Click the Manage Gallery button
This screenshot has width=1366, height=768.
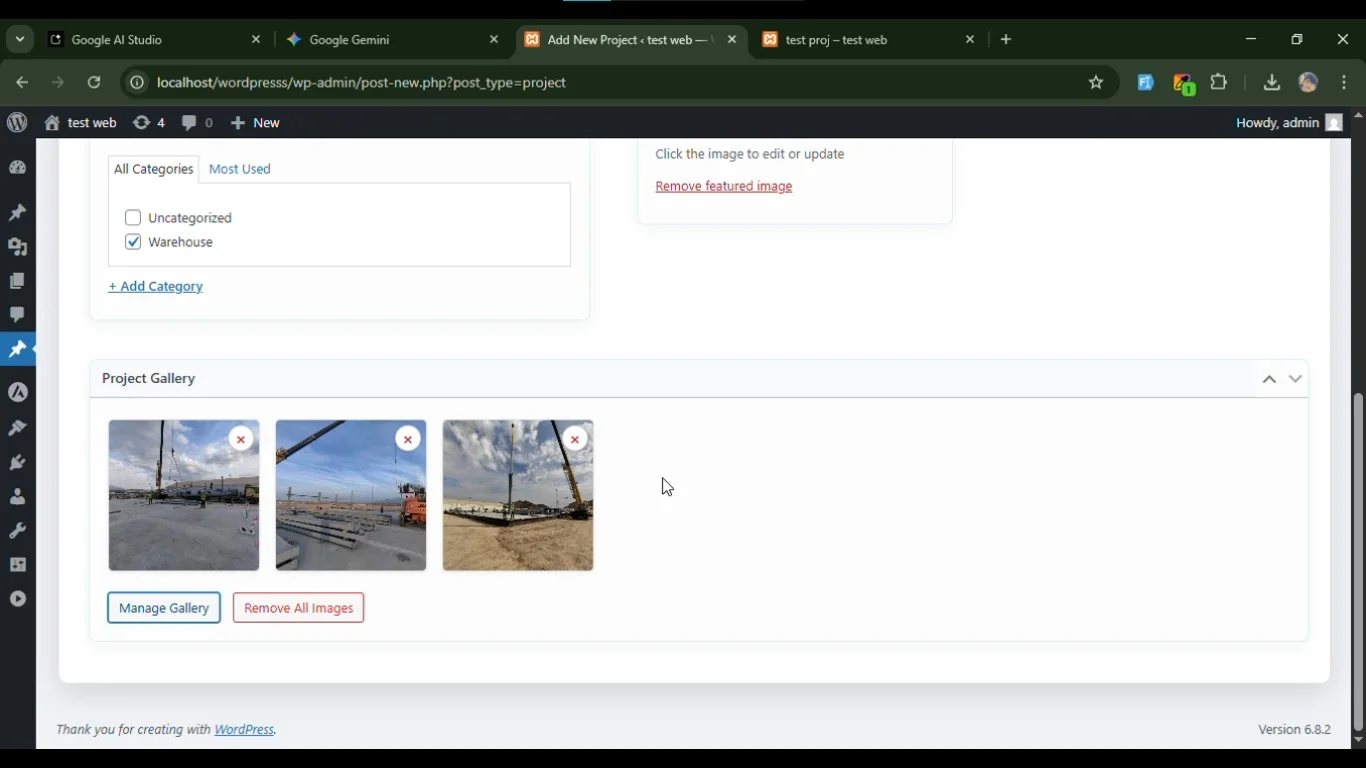[x=164, y=608]
